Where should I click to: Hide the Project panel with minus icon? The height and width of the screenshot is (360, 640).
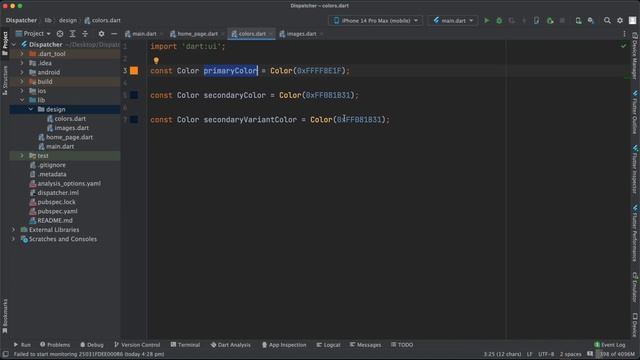coord(114,34)
